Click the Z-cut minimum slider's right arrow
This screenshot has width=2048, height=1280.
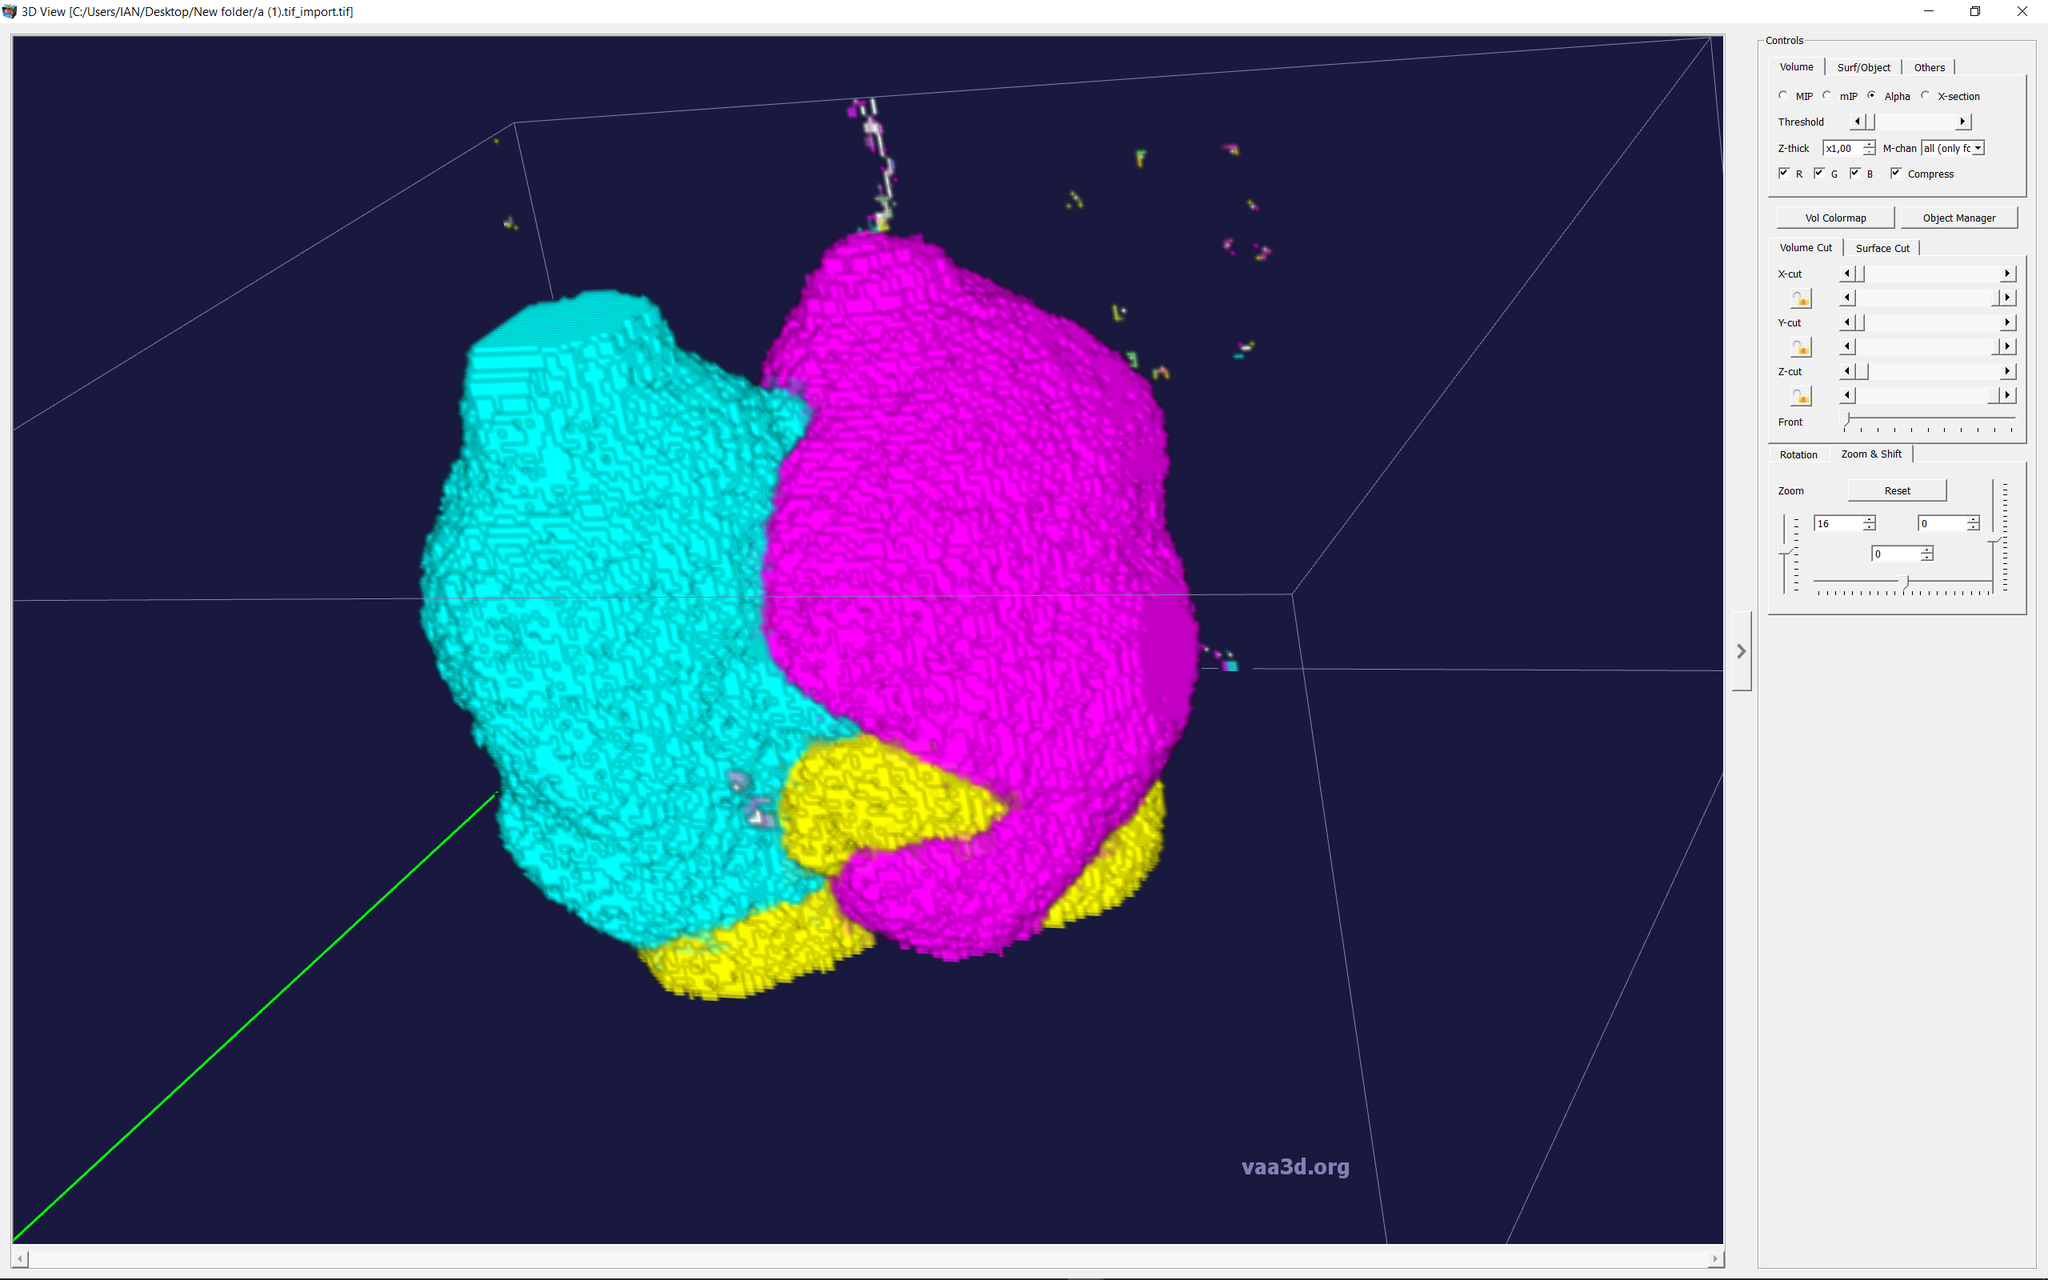2006,371
